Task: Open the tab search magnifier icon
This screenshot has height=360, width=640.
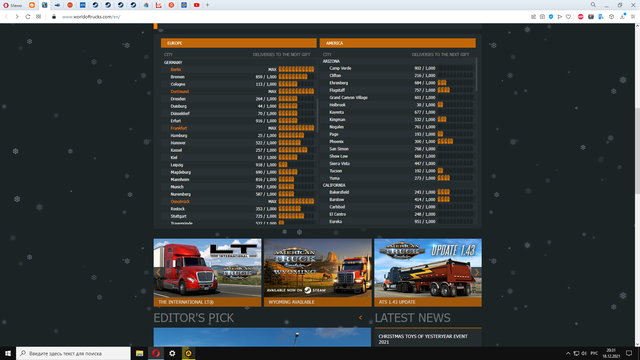Action: click(593, 5)
